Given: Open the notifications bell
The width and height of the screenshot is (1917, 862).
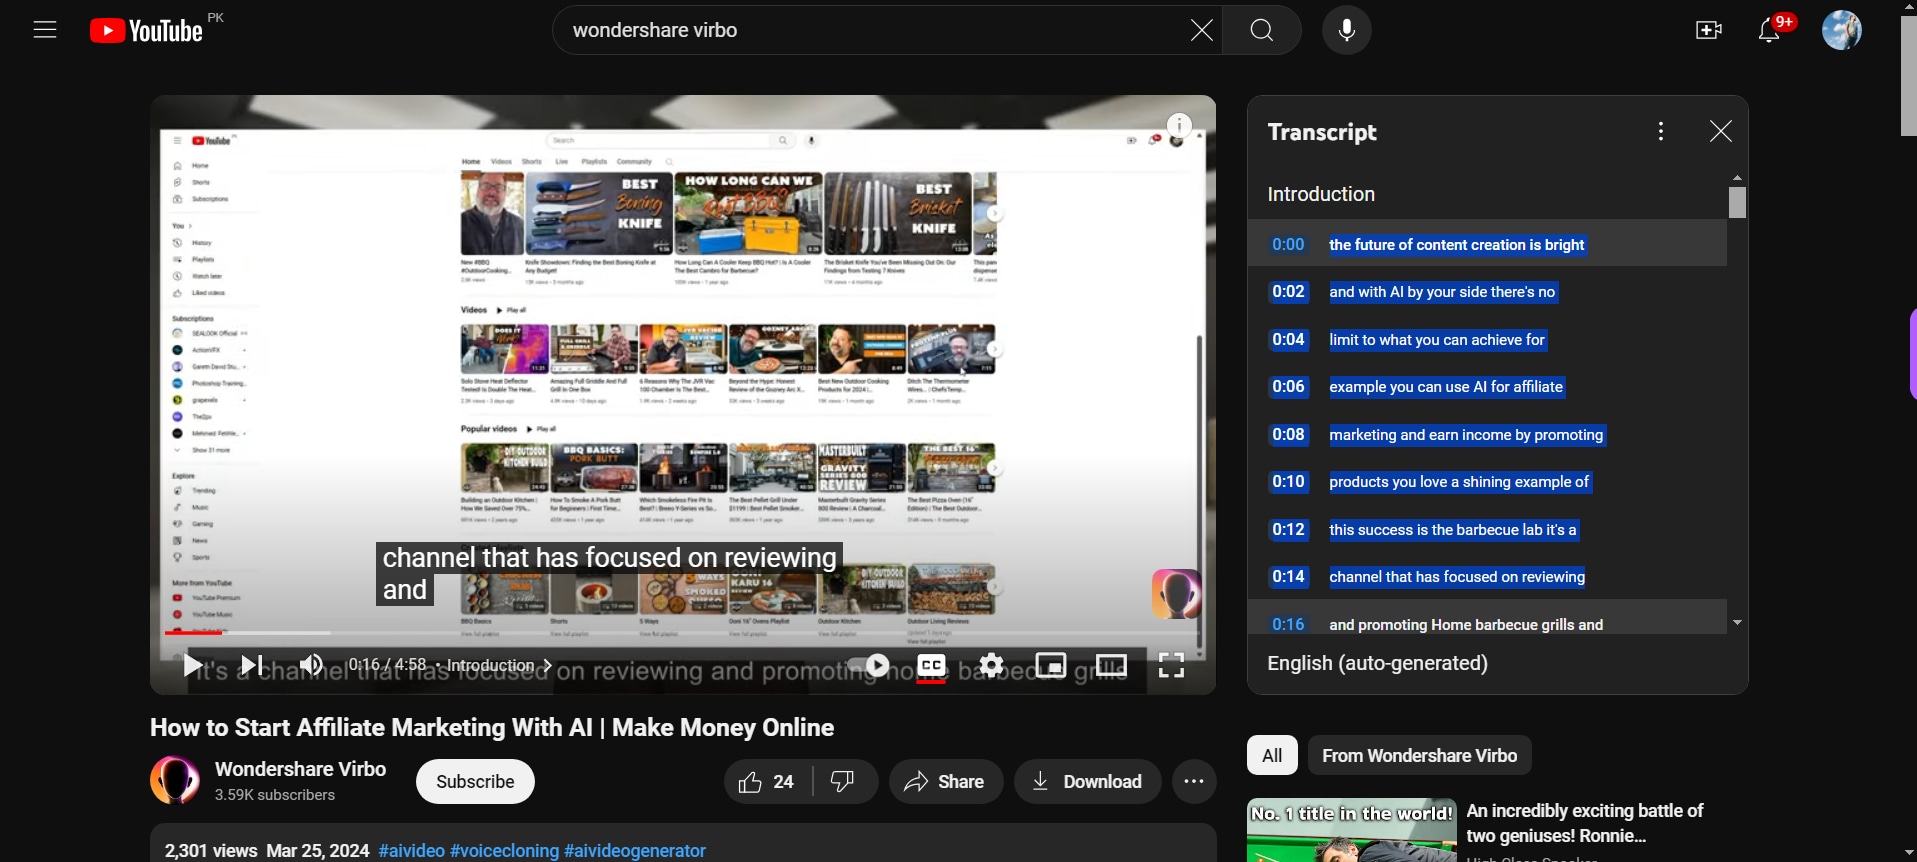Looking at the screenshot, I should (1770, 31).
